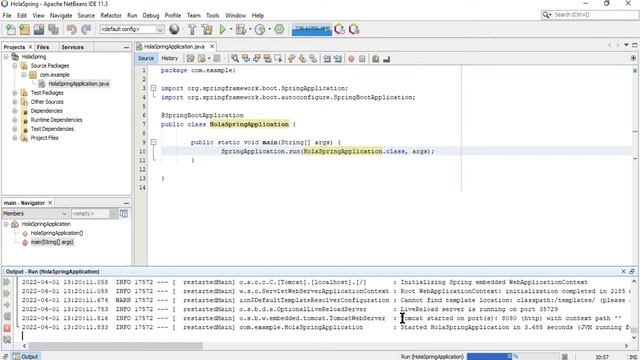Select HolaSpringApplication.java in Projects tree

(78, 84)
